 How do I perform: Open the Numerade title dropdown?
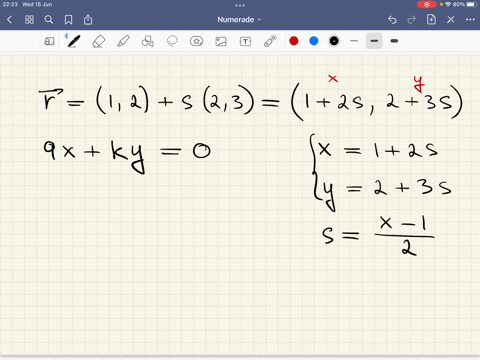click(239, 20)
